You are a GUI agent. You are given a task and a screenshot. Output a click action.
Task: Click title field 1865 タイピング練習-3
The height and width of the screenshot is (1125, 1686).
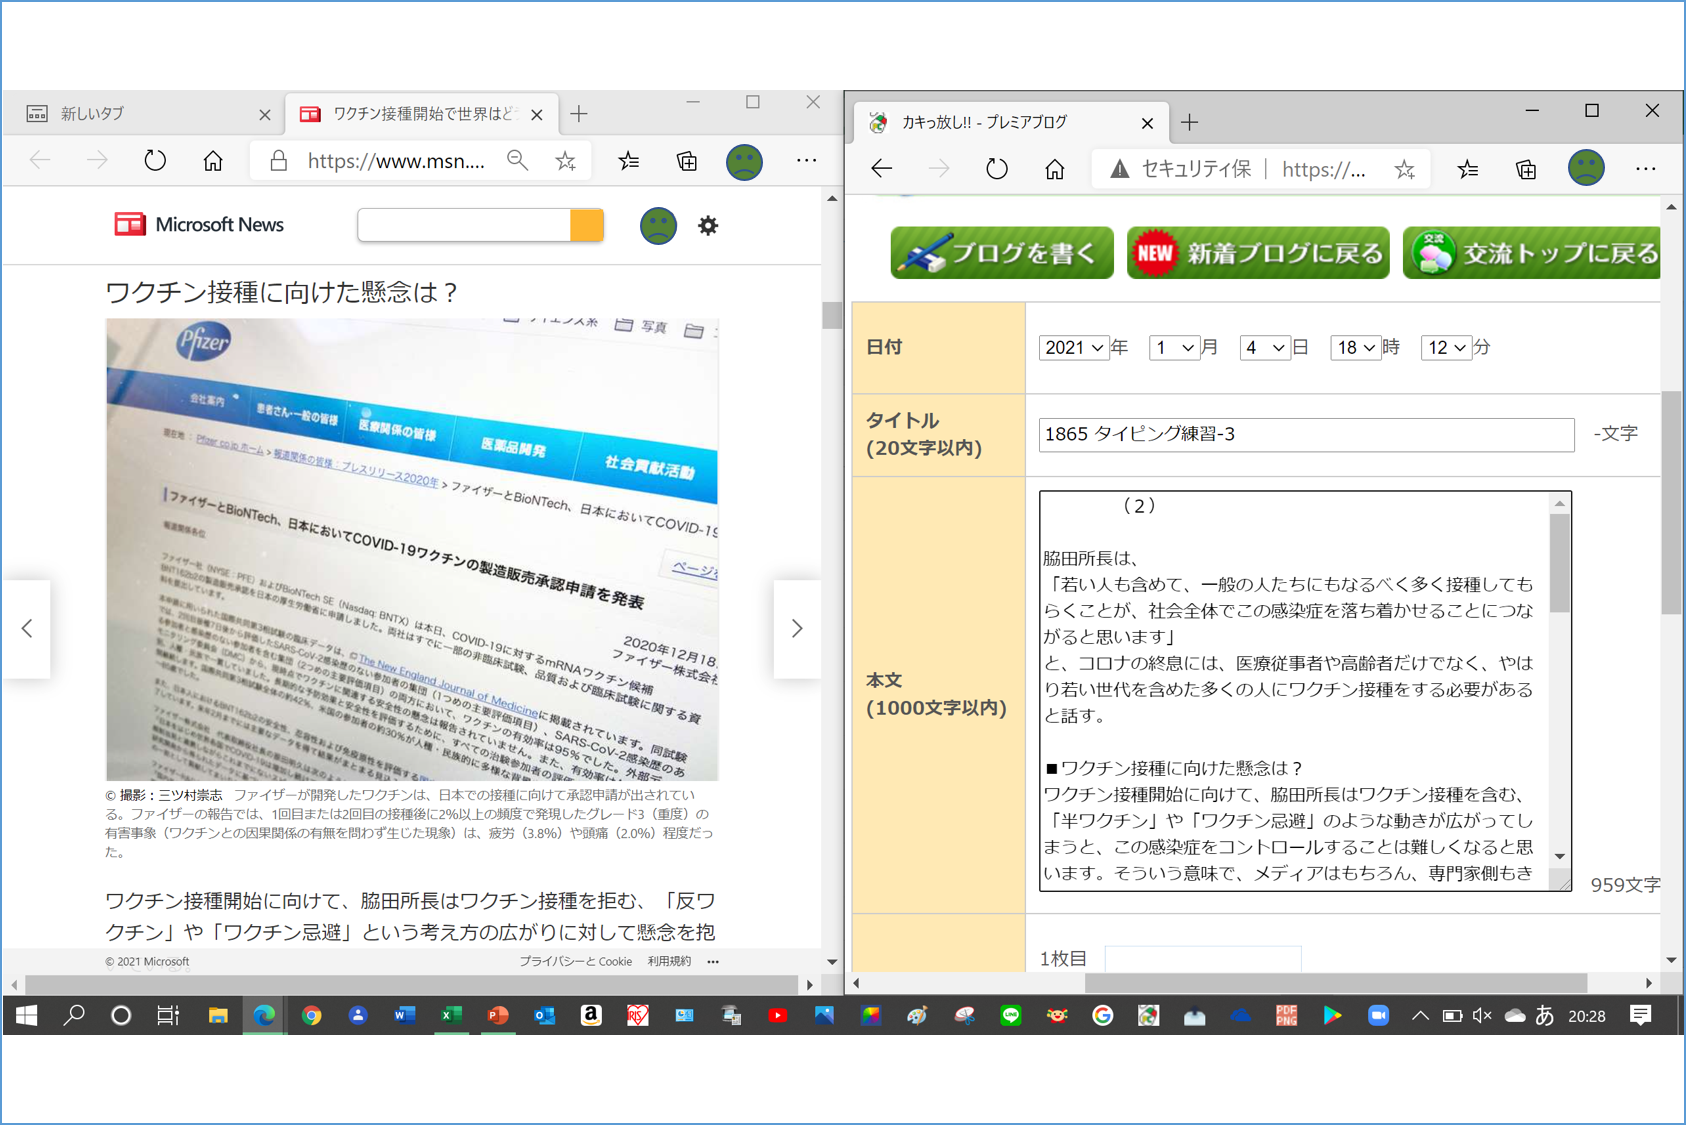(x=1306, y=434)
